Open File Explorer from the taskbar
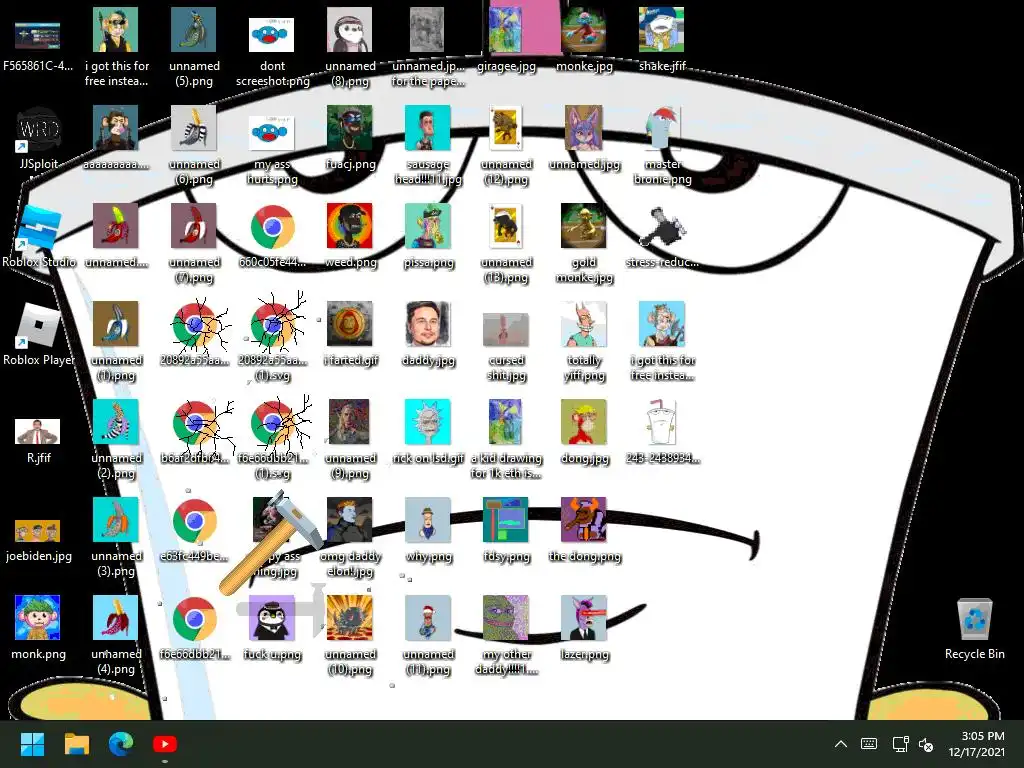This screenshot has height=768, width=1024. pos(76,744)
